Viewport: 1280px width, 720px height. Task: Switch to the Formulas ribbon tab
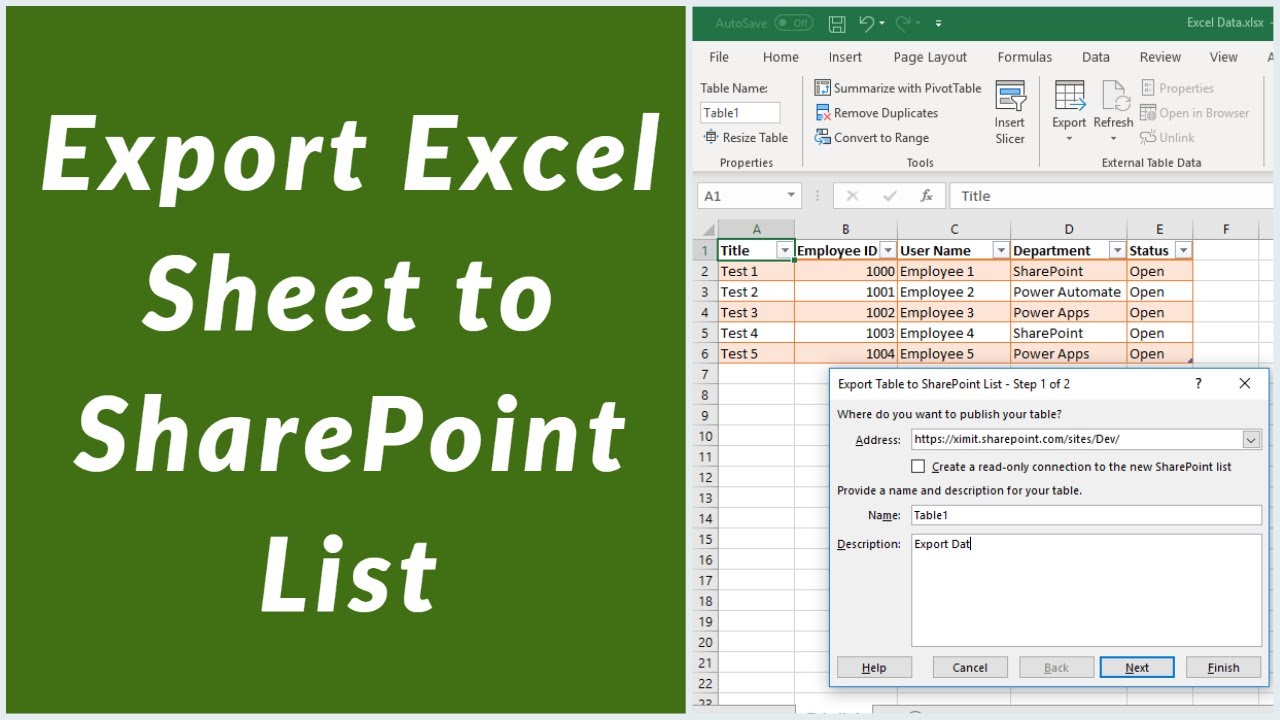coord(1024,57)
